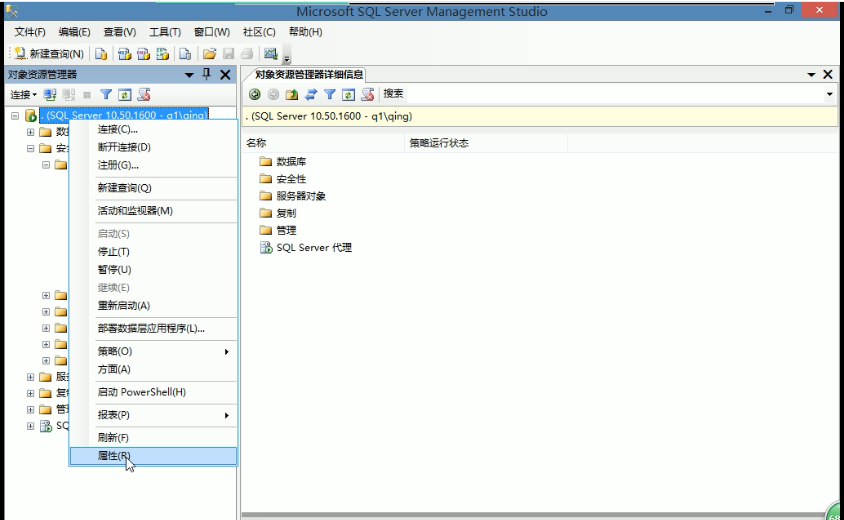Open the 报表(P) submenu
Viewport: 844px width, 520px height.
(153, 415)
